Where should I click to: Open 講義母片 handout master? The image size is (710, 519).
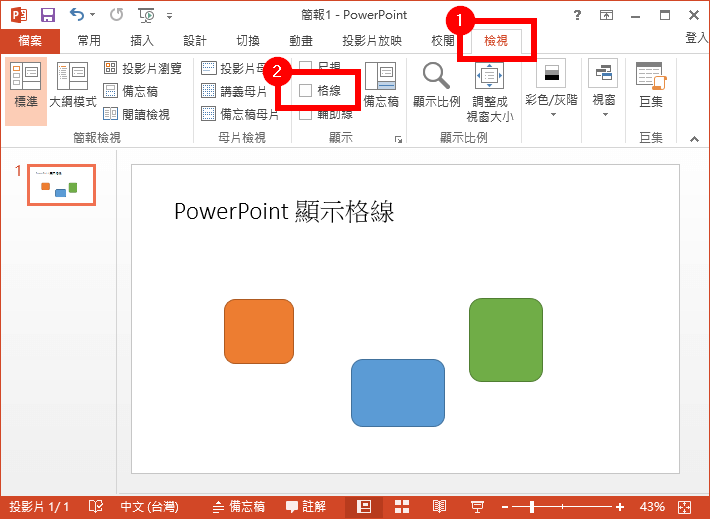(235, 91)
